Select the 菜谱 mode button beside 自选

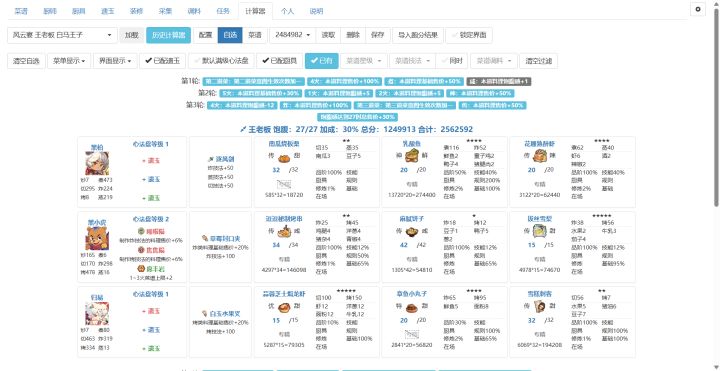point(255,35)
